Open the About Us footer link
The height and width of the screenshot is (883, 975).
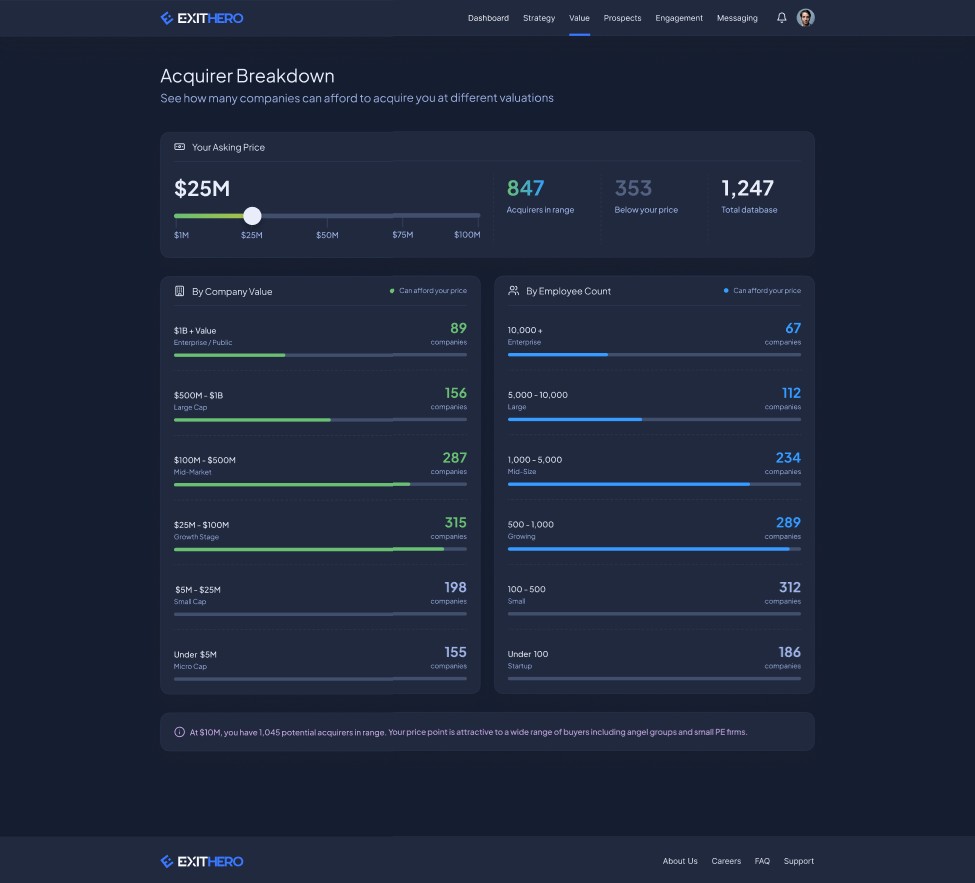[680, 861]
